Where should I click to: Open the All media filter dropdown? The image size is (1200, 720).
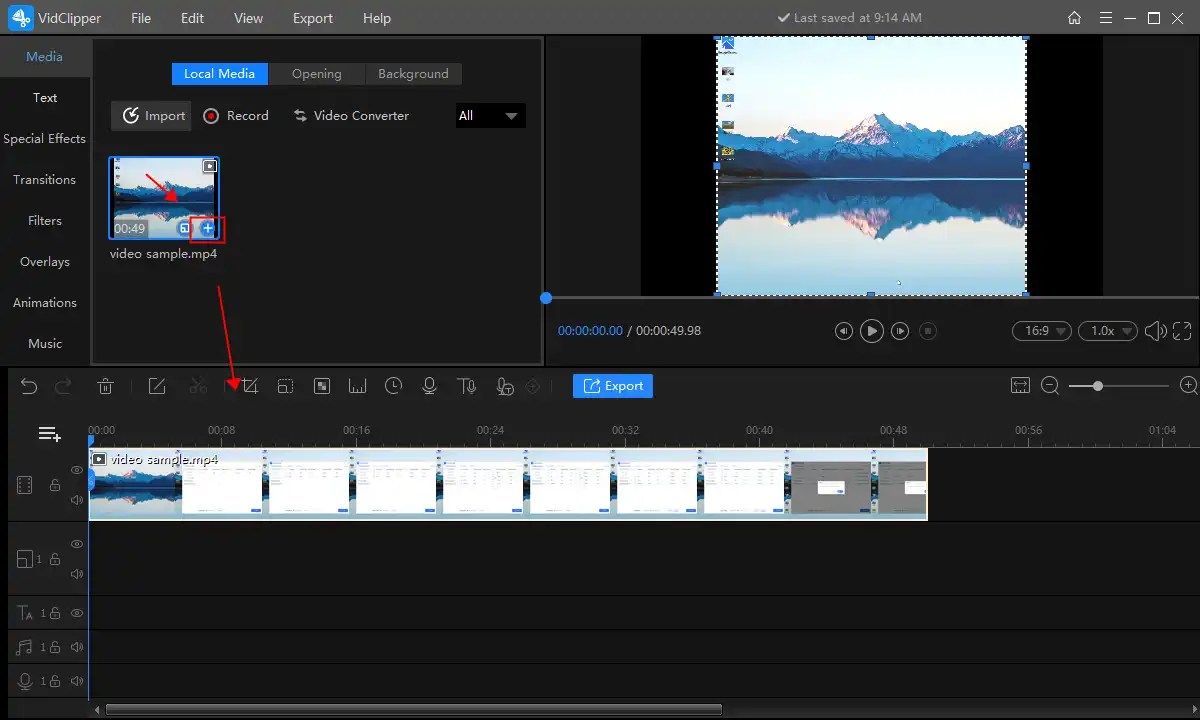pyautogui.click(x=490, y=115)
